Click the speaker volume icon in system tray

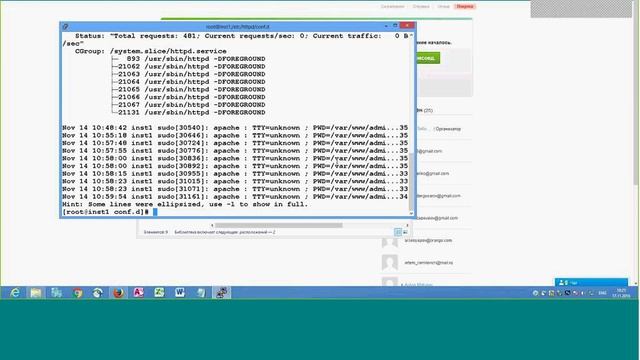coord(583,293)
